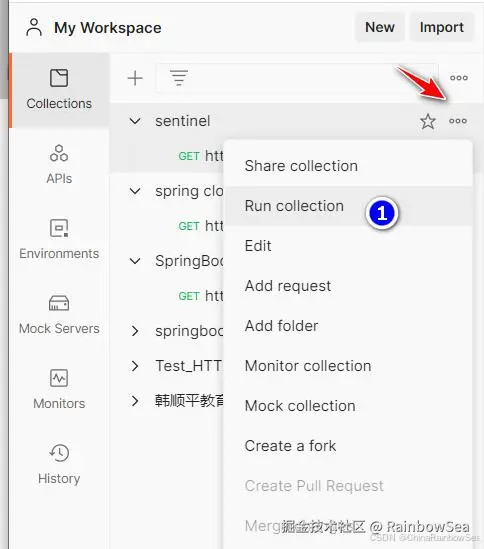Open the GET request under sentinel
This screenshot has width=484, height=549.
click(201, 156)
